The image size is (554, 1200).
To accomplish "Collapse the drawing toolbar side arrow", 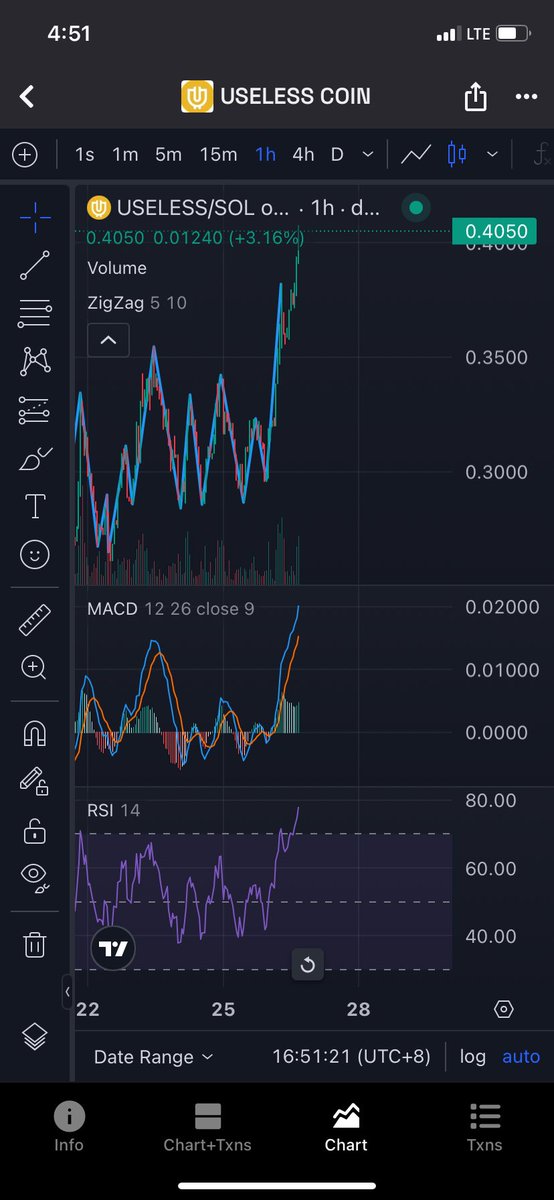I will point(68,992).
